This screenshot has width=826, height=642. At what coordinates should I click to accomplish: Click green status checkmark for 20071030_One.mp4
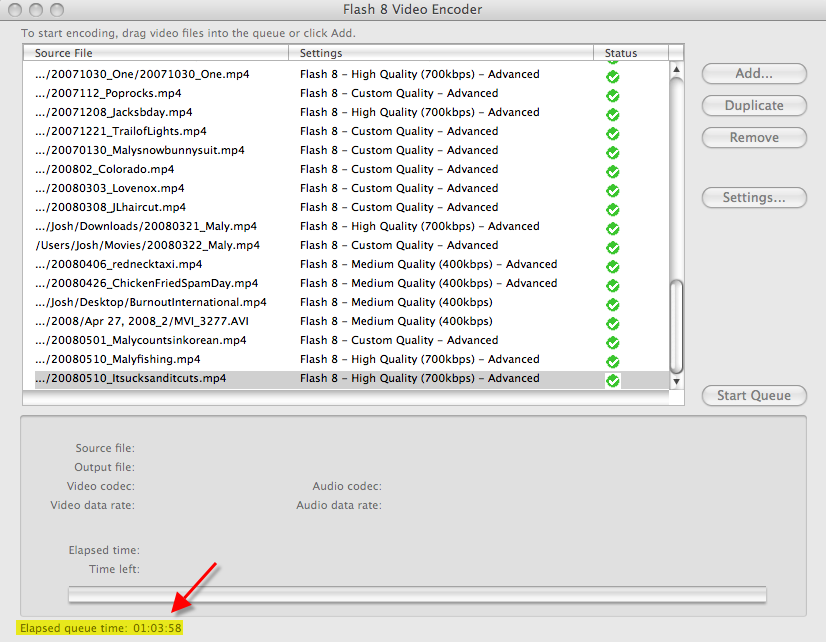[x=612, y=77]
